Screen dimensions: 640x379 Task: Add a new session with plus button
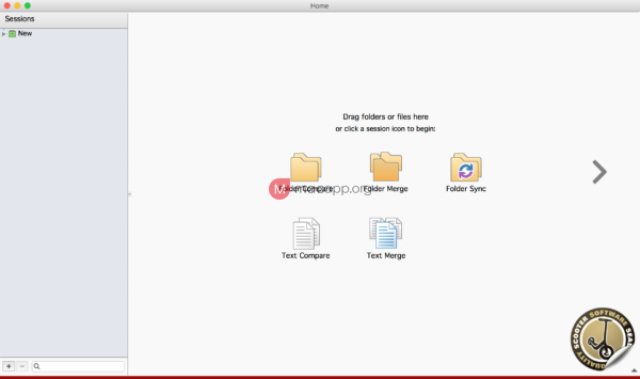pyautogui.click(x=9, y=366)
